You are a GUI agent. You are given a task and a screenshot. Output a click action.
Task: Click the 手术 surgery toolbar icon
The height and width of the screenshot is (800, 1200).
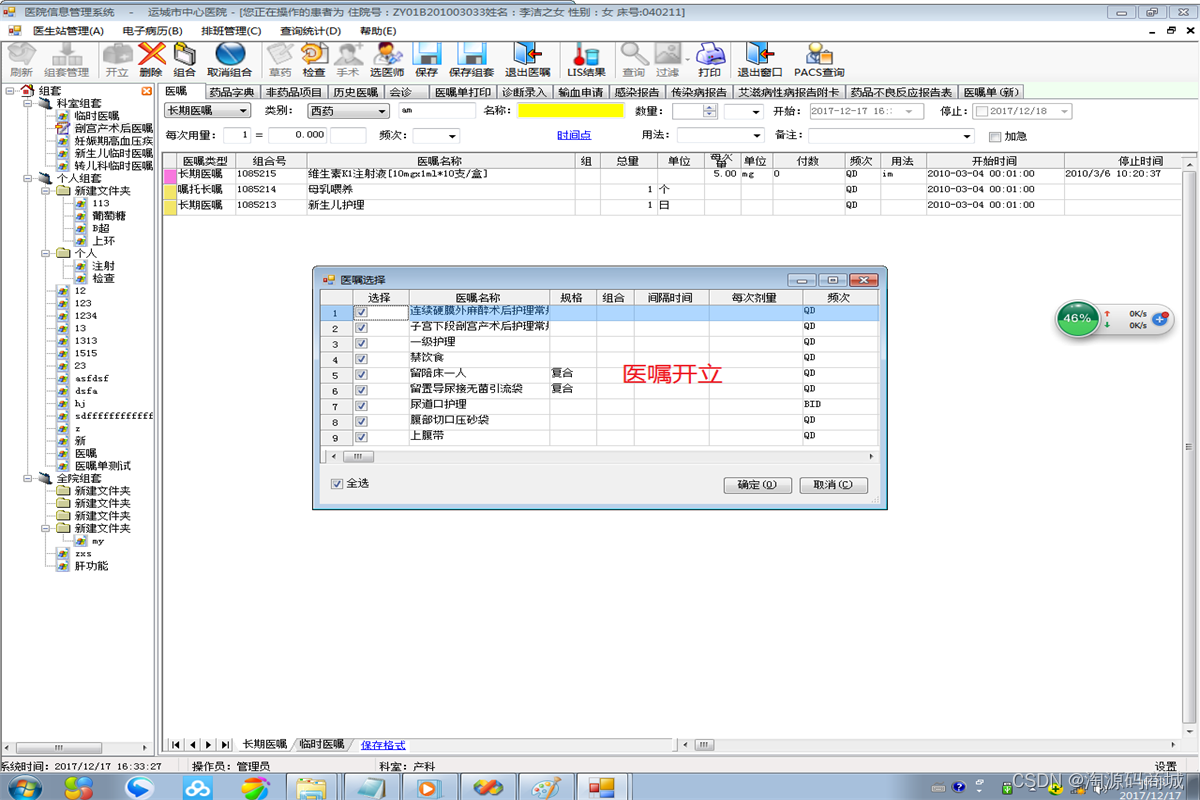pos(348,59)
